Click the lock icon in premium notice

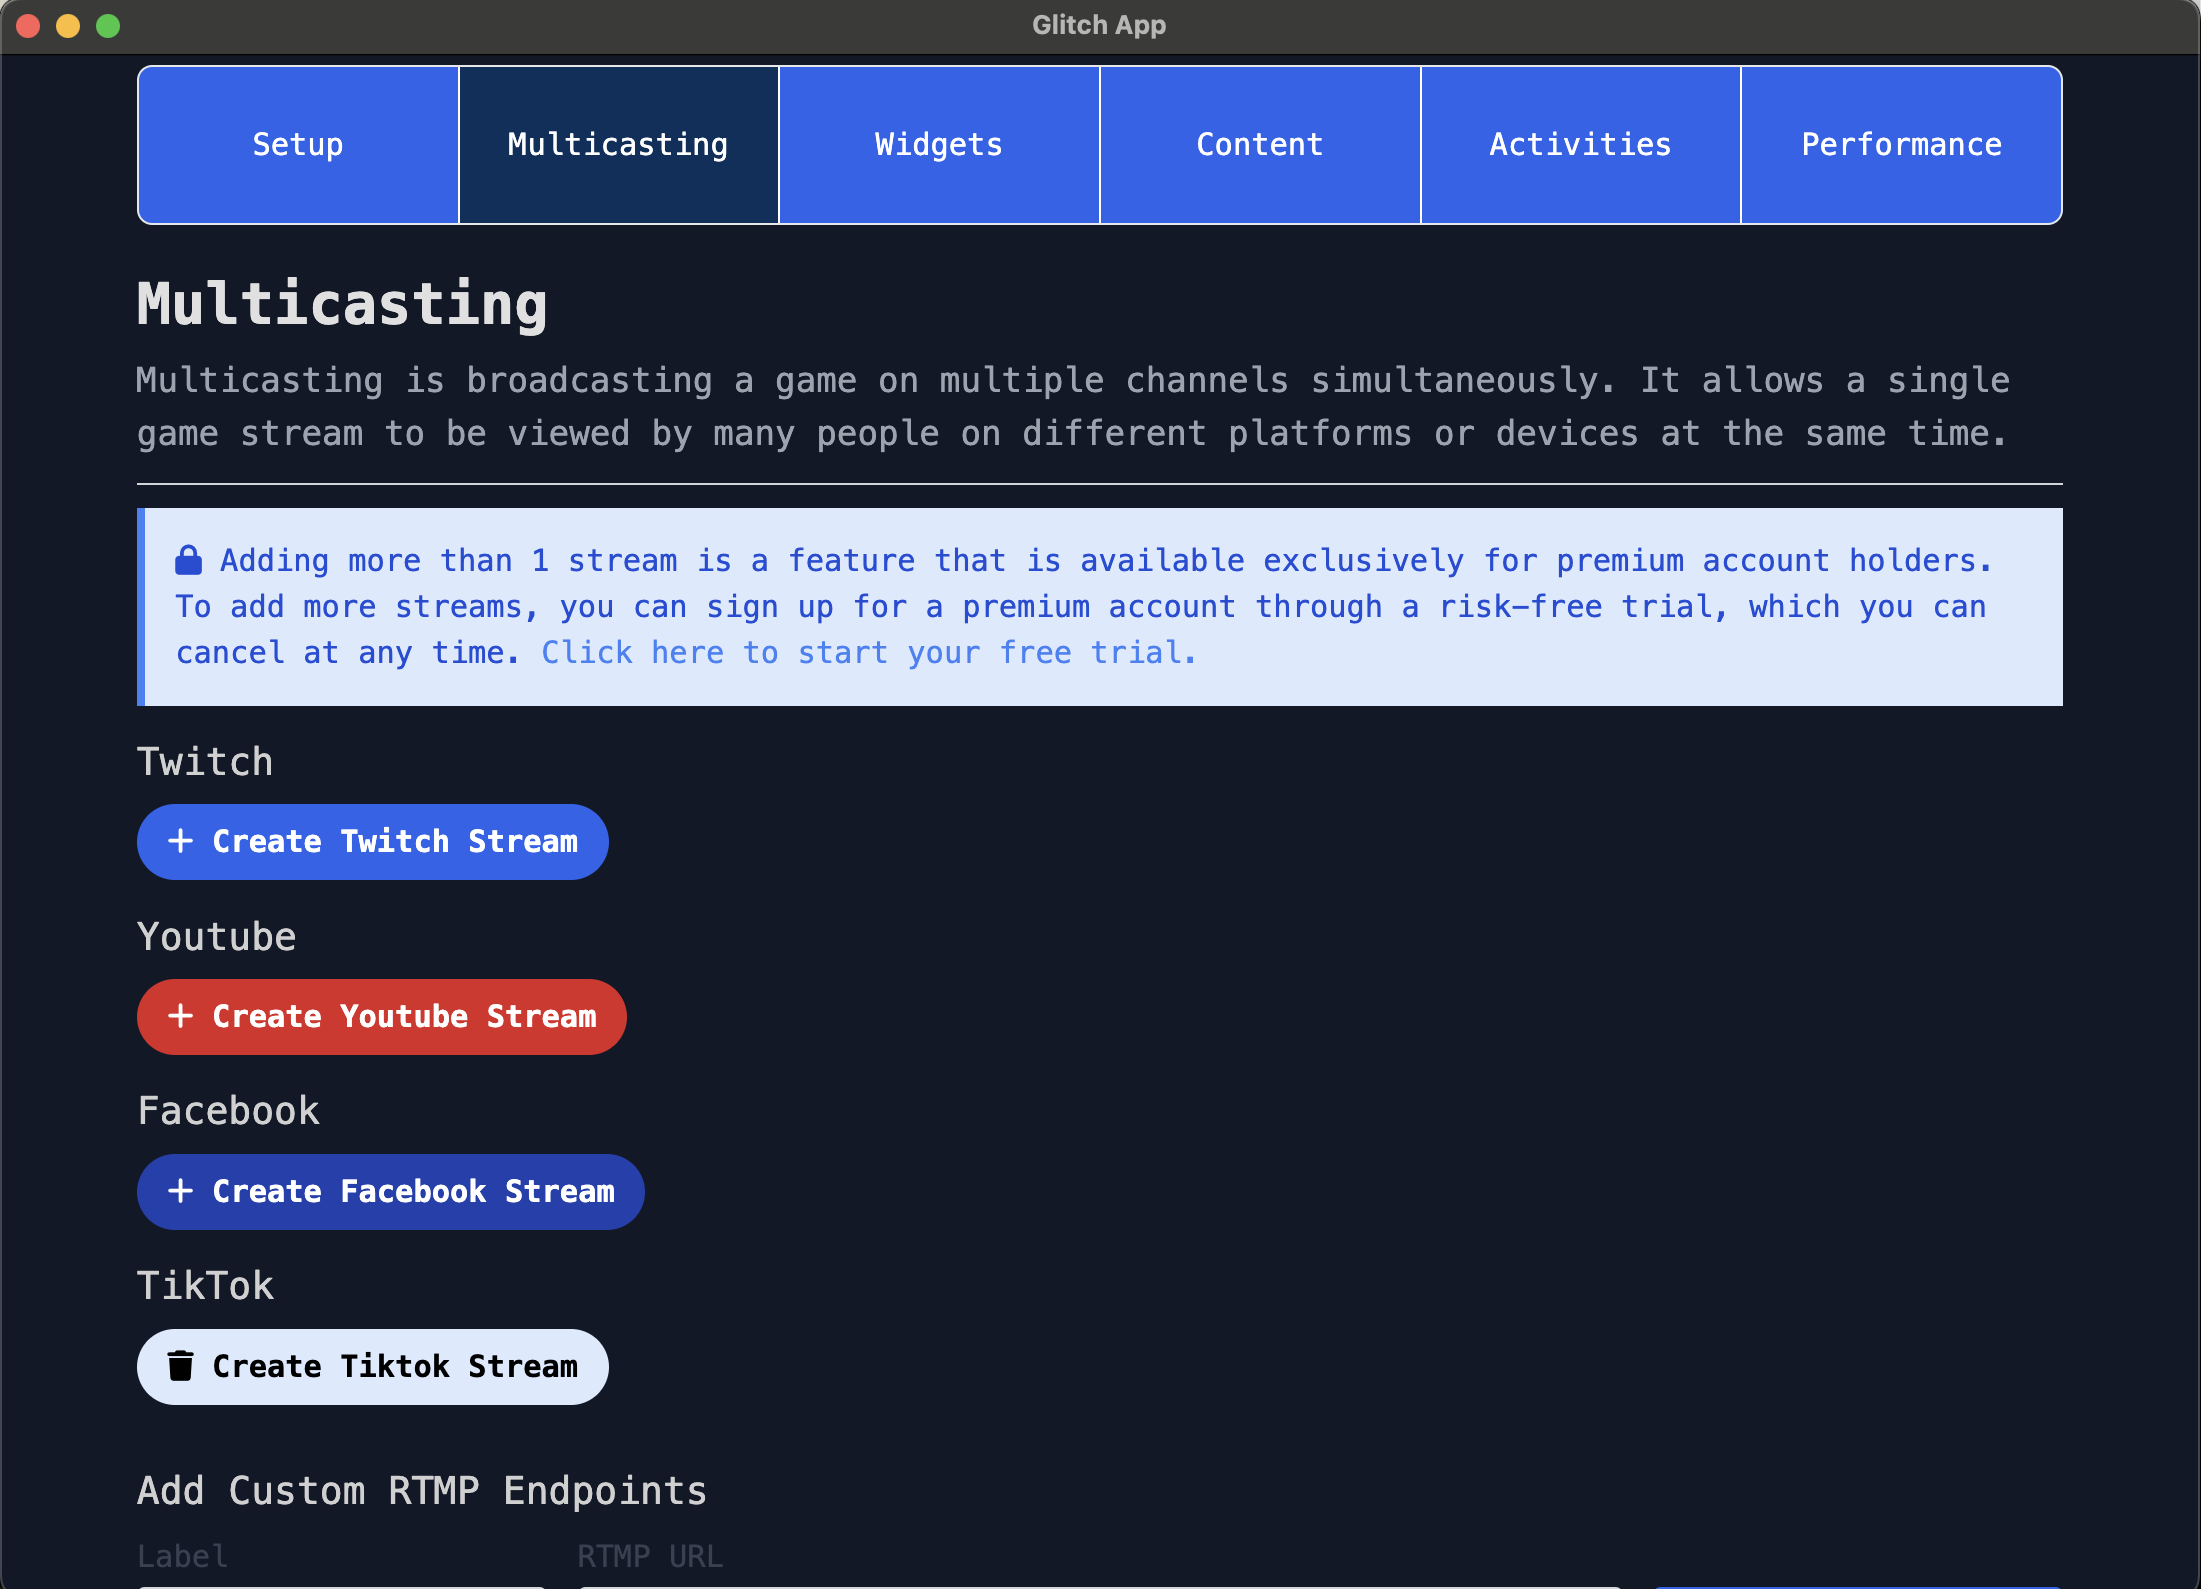[189, 560]
